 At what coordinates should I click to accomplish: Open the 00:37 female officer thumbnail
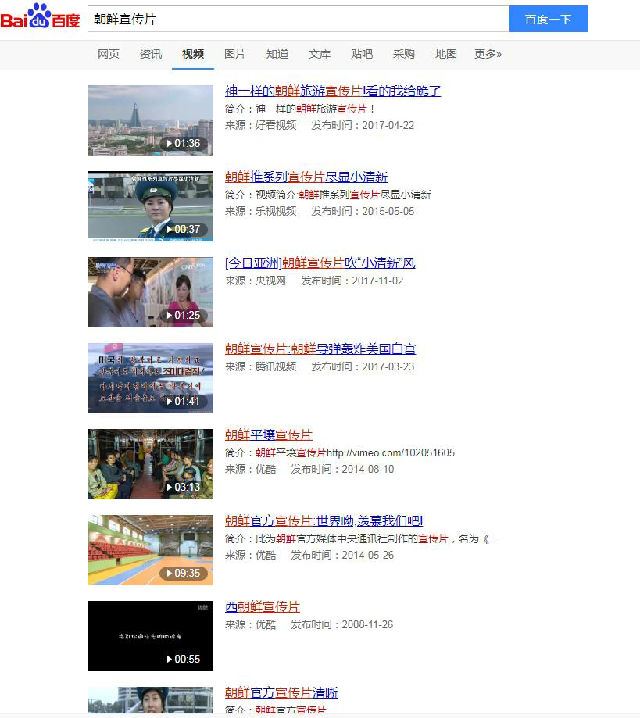150,206
